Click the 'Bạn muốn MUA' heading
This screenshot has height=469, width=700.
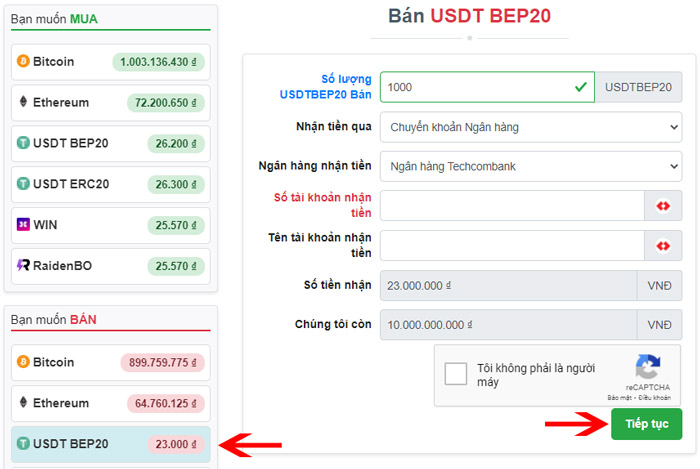click(54, 19)
